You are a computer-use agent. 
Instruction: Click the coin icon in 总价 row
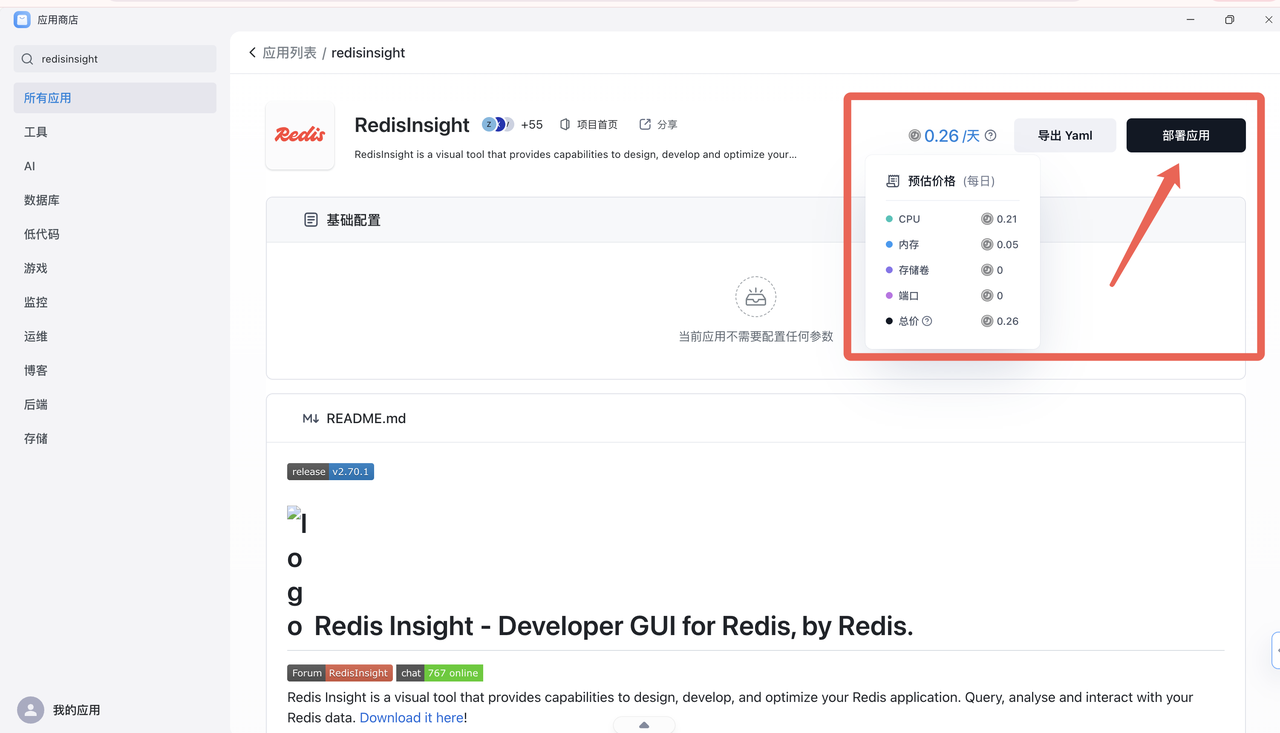coord(987,321)
